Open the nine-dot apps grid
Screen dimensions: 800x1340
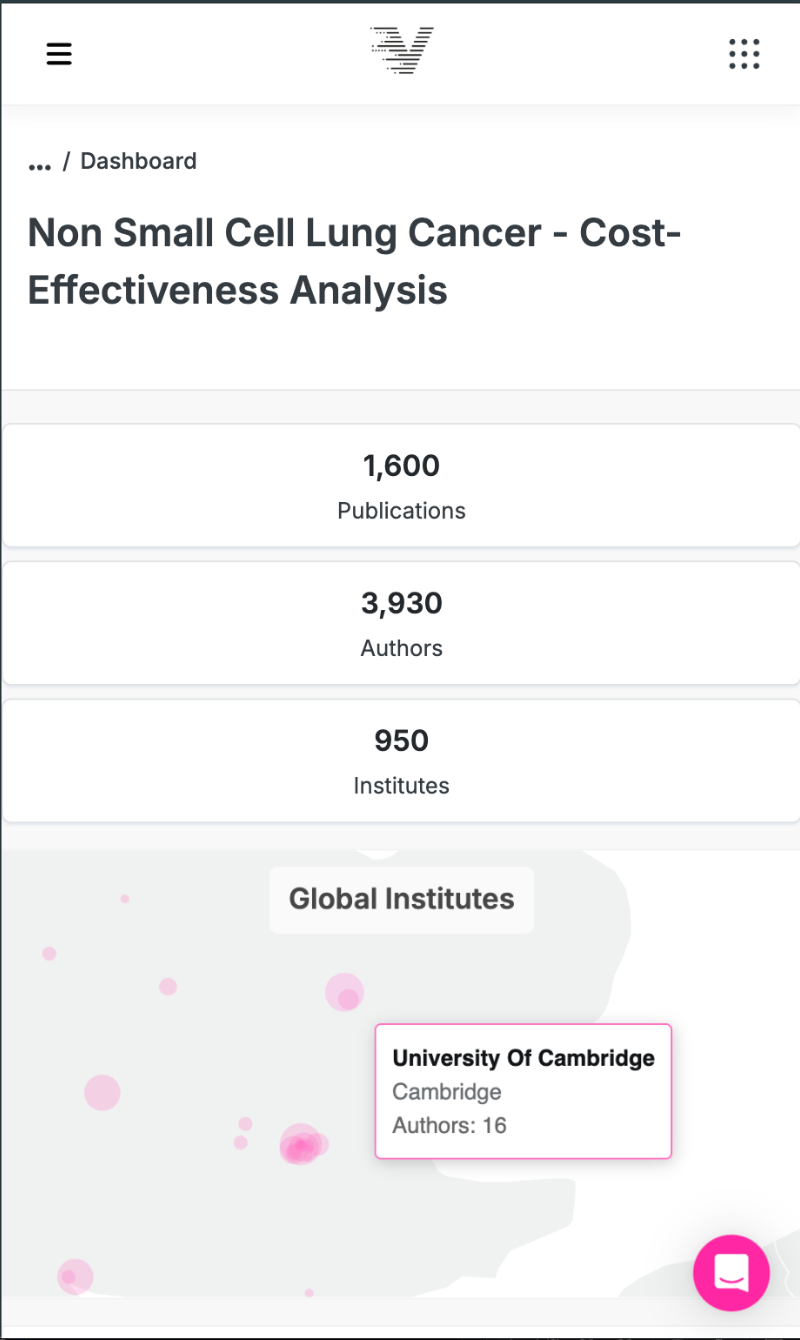(744, 54)
